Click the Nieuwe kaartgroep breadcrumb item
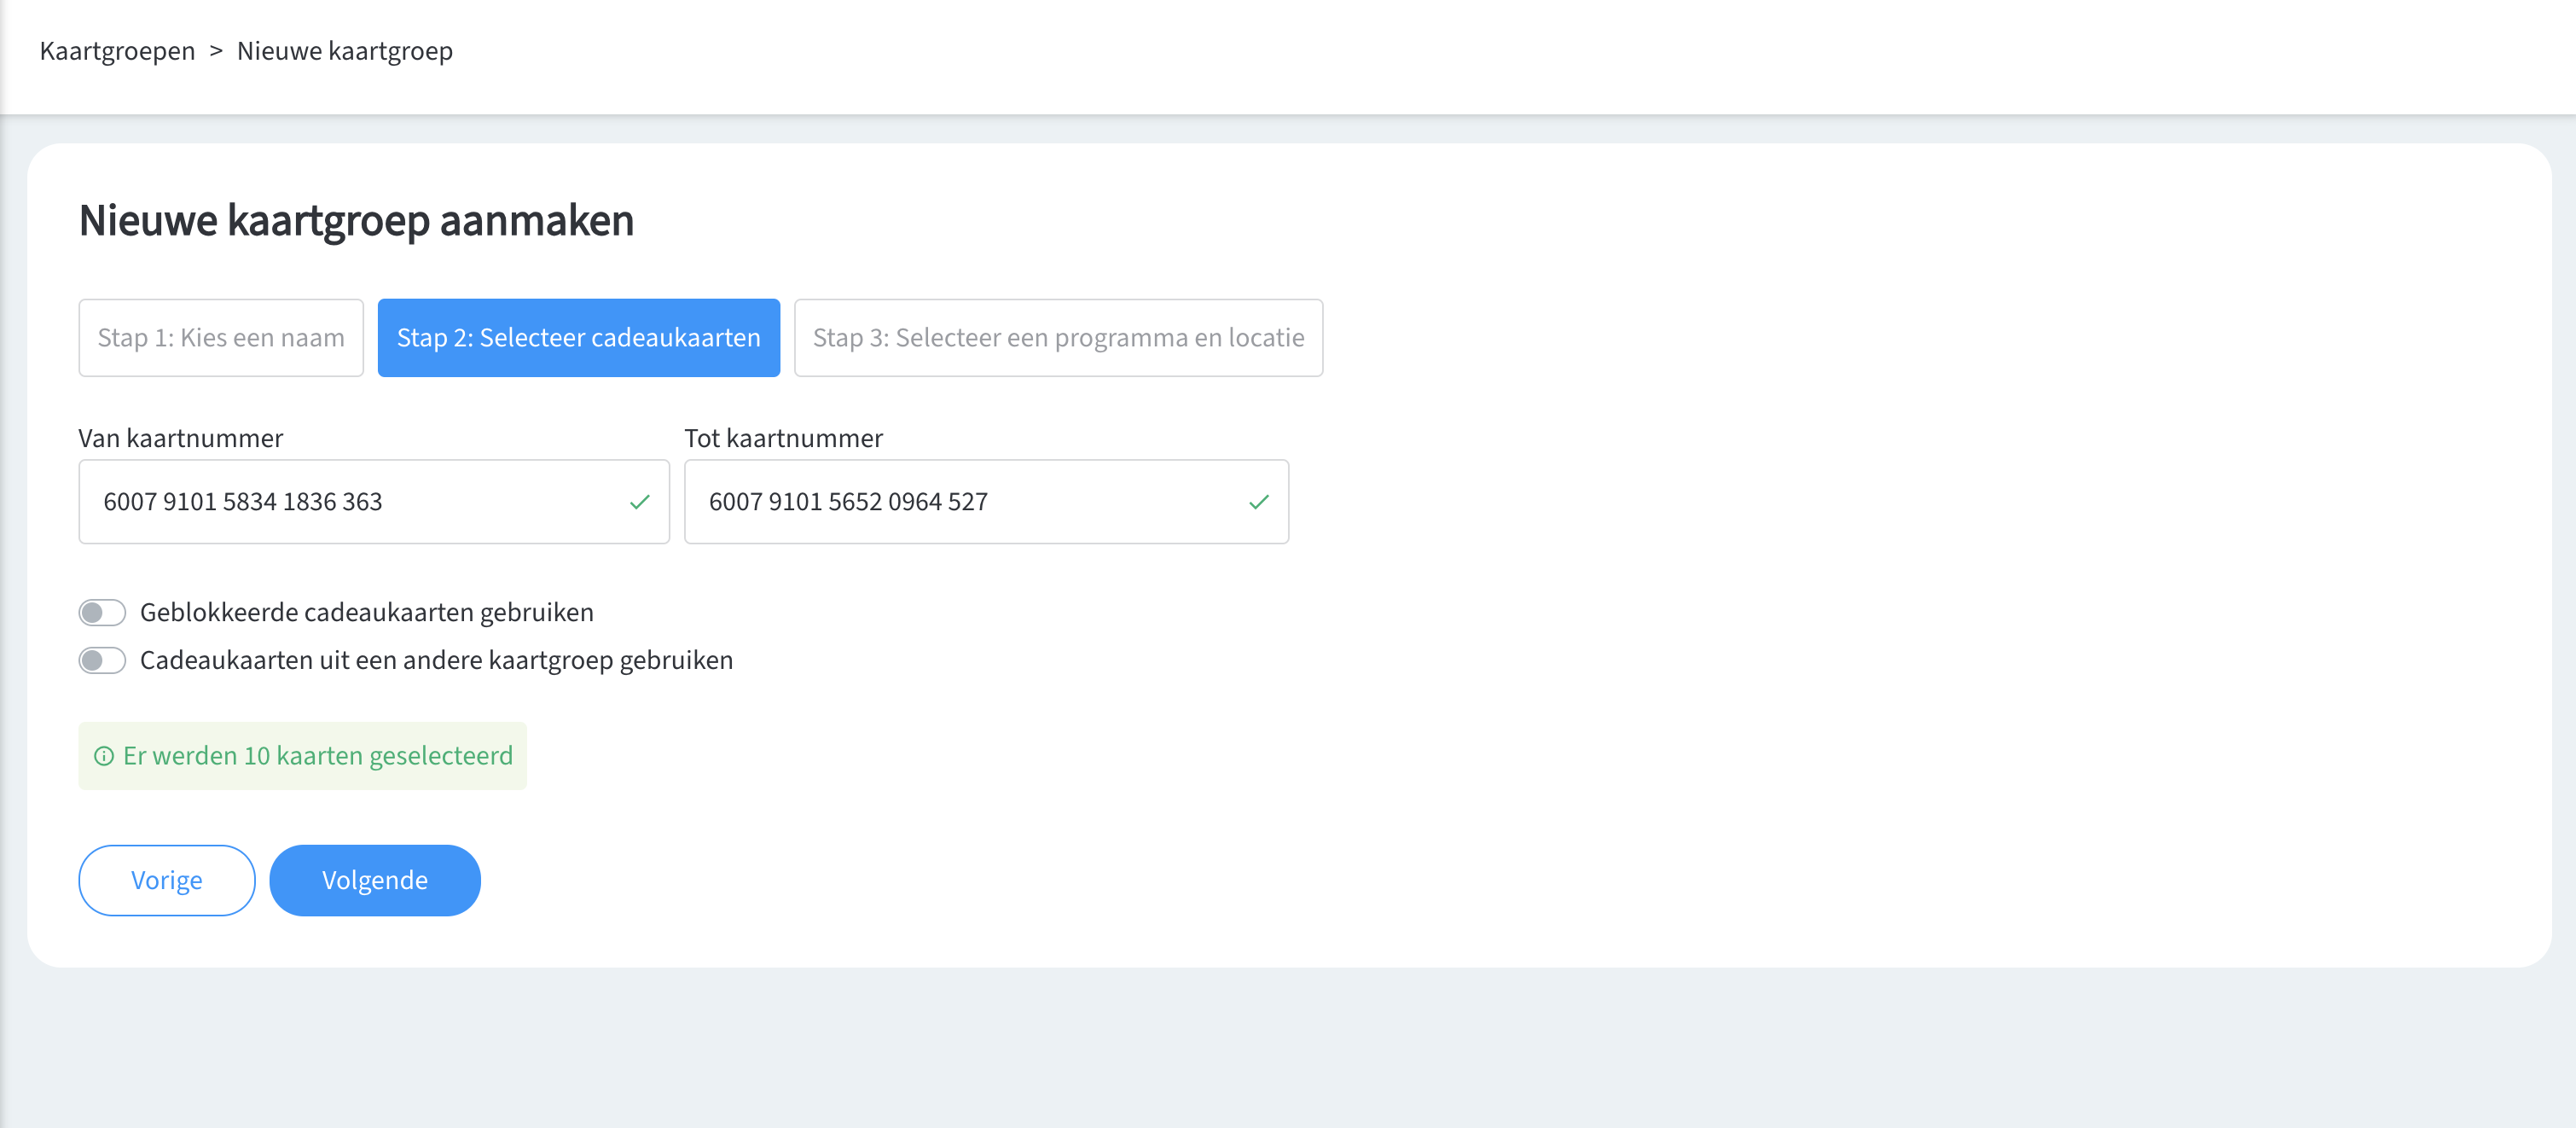This screenshot has width=2576, height=1128. pyautogui.click(x=344, y=51)
